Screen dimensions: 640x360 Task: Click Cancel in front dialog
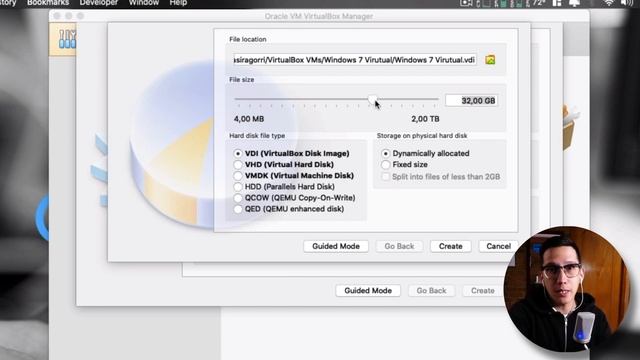498,246
